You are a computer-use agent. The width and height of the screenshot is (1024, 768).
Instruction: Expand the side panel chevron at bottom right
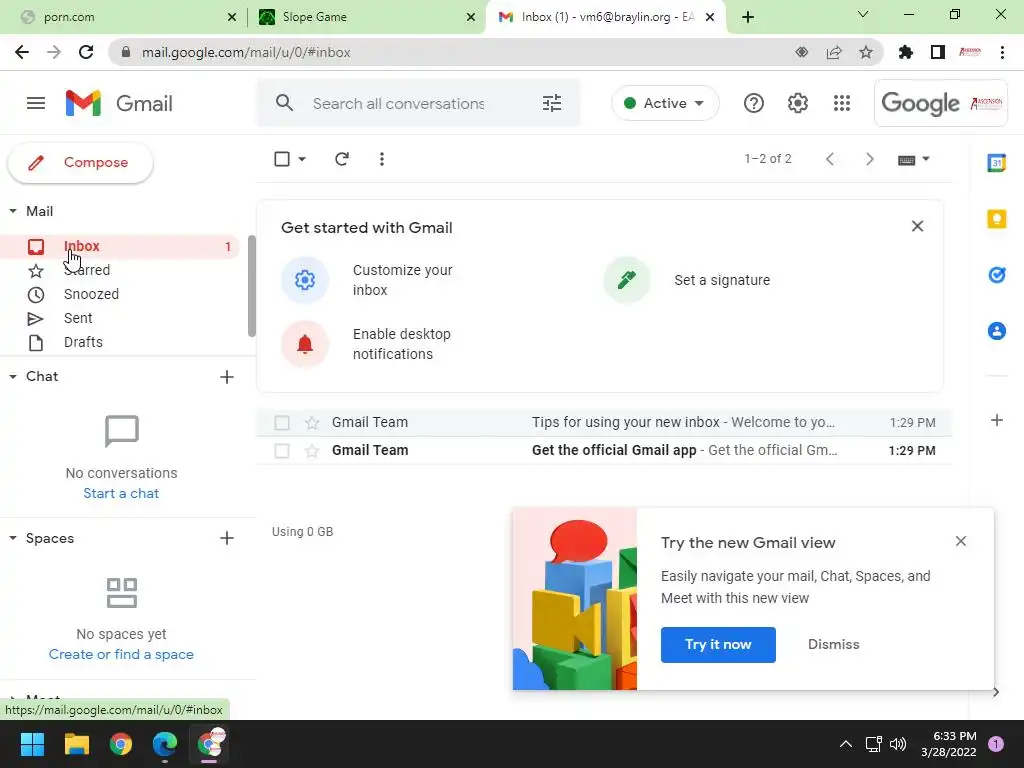tap(995, 692)
